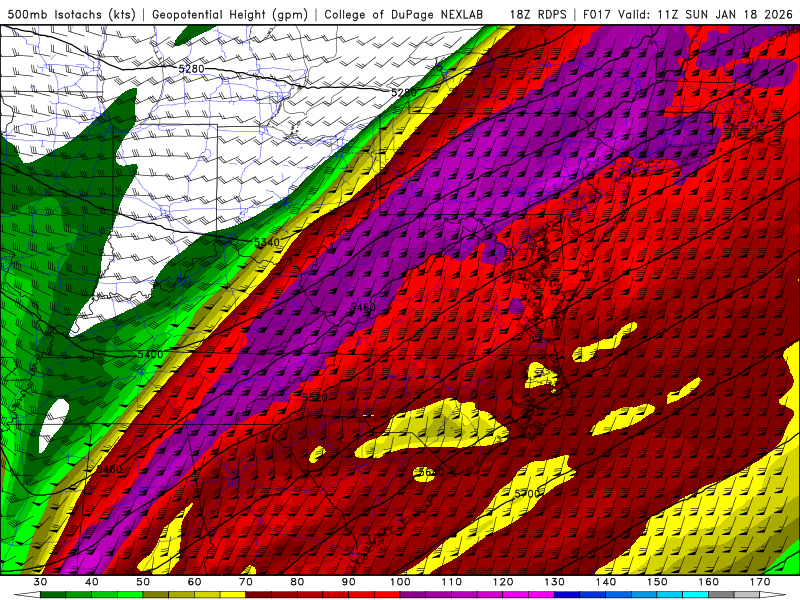The image size is (800, 600).
Task: Click the 150 kt label on color scale
Action: pos(657,582)
